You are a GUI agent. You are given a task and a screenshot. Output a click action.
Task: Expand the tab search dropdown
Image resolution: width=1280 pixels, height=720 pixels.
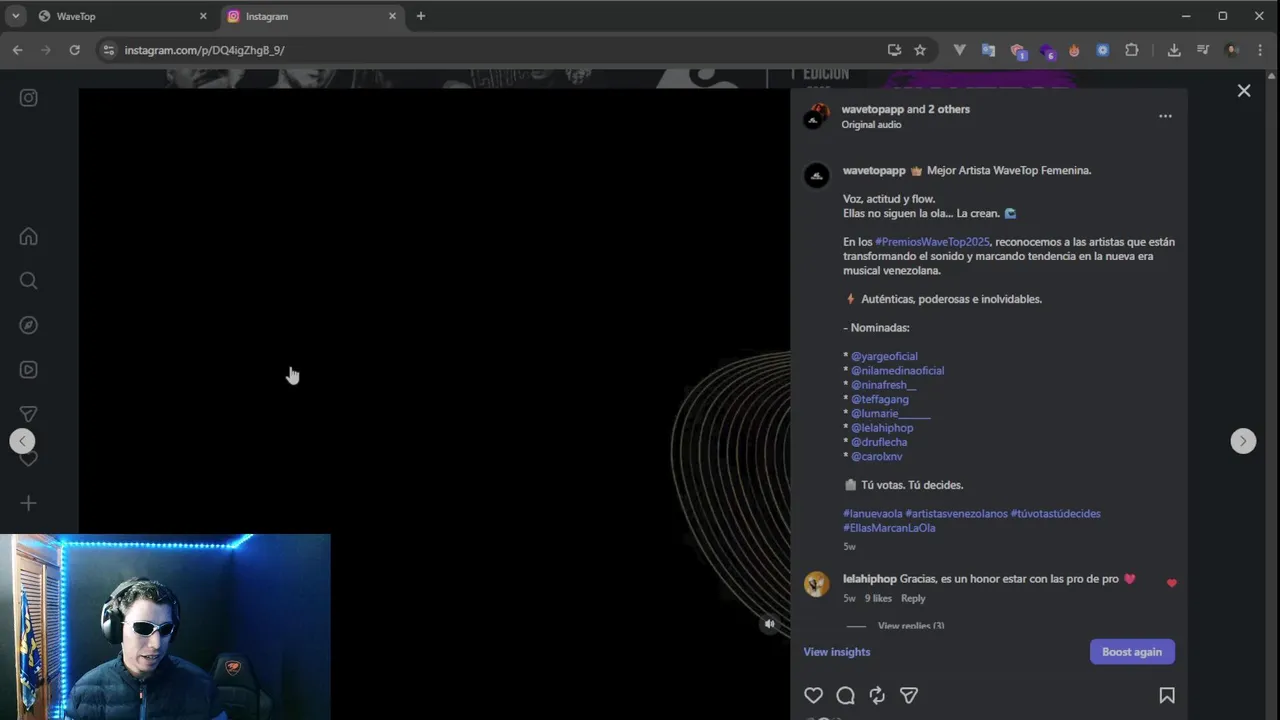[16, 16]
